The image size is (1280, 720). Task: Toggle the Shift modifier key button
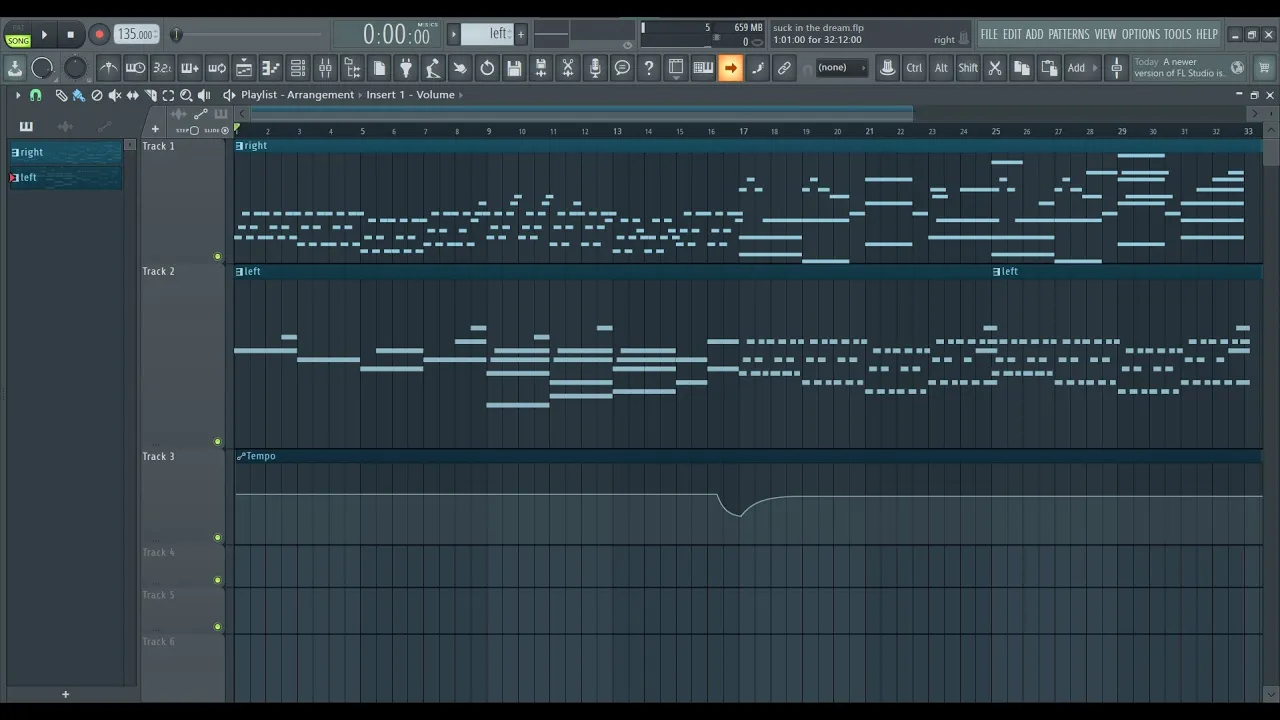pos(968,68)
